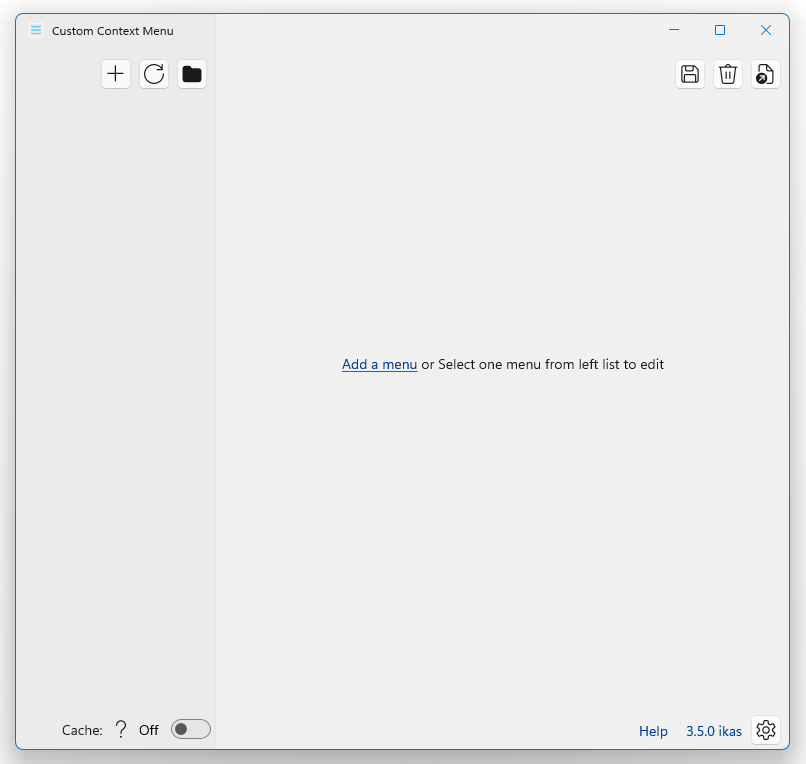Click the 'Off' cache status text

(x=149, y=730)
